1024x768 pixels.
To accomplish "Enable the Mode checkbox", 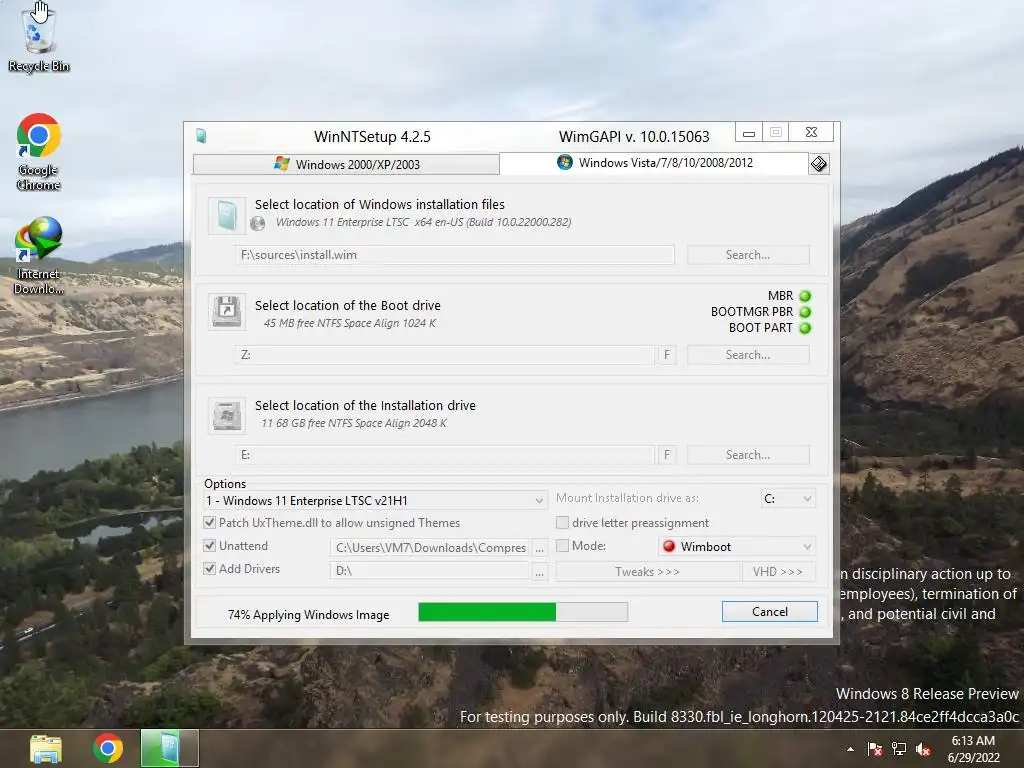I will coord(562,545).
